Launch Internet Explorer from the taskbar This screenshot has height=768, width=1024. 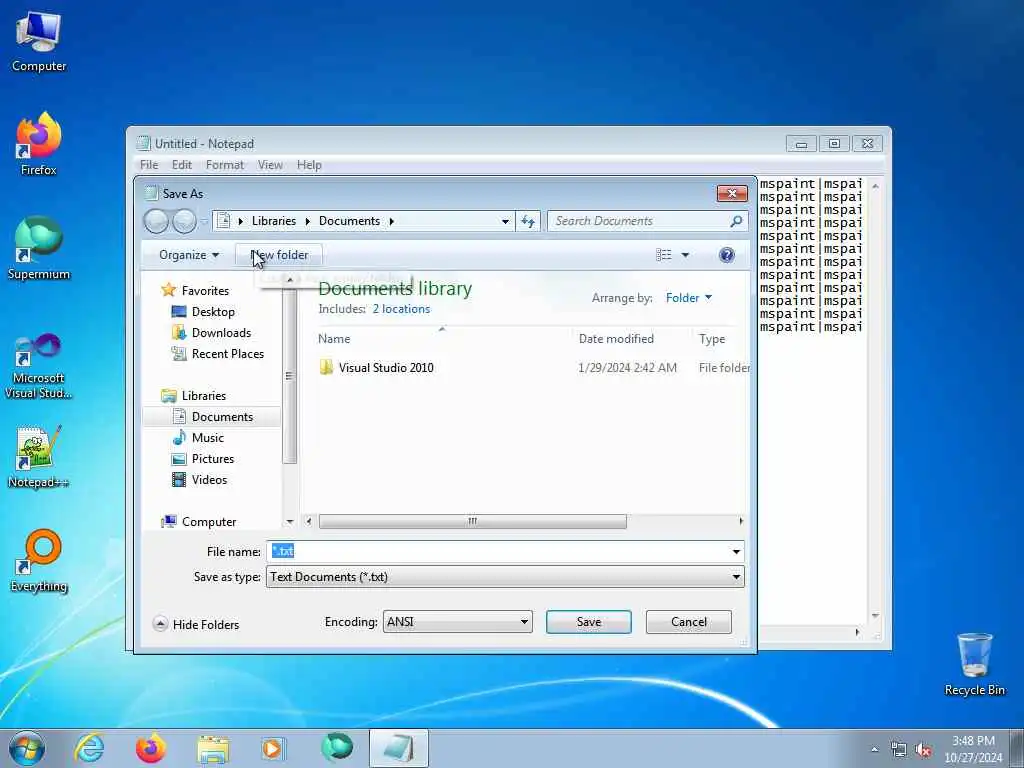(89, 748)
